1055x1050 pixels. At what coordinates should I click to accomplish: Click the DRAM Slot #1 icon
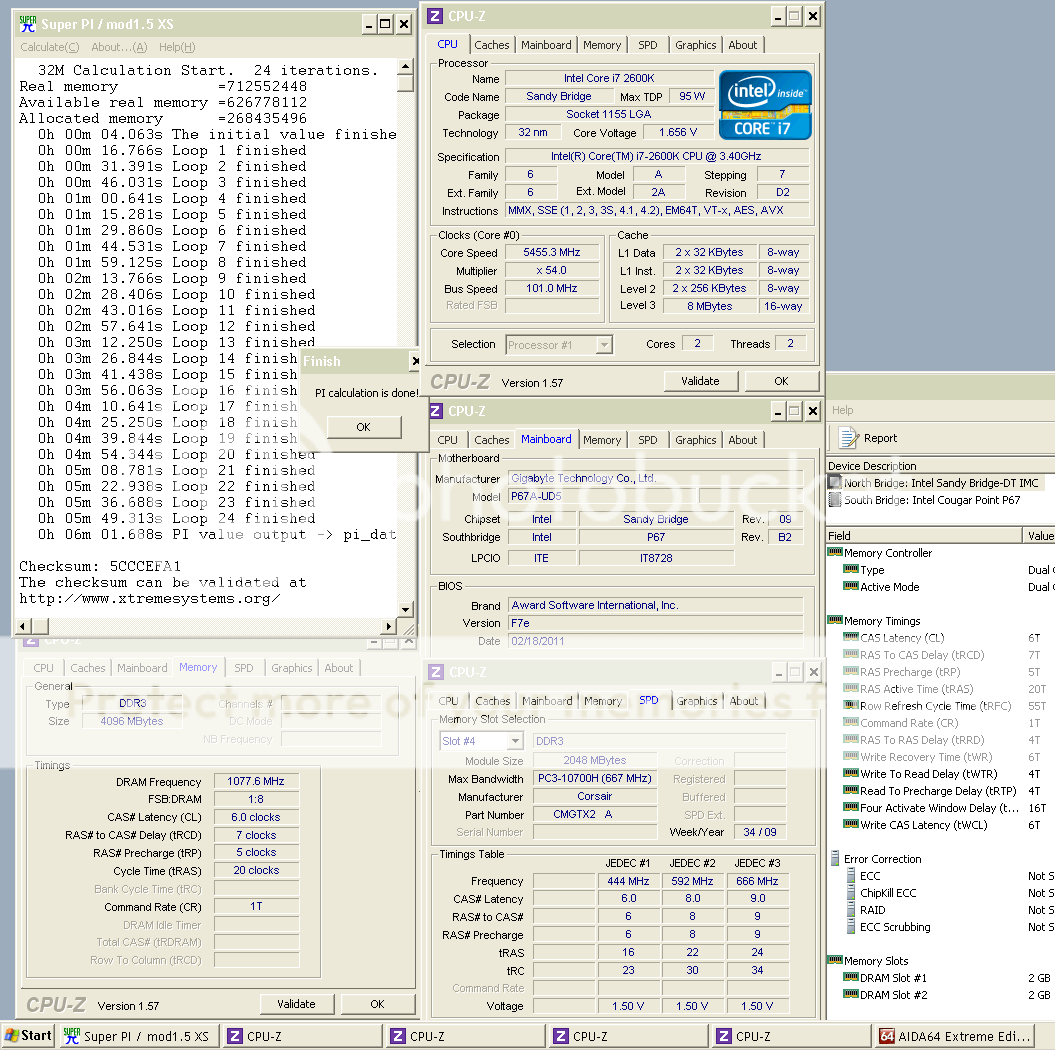(851, 978)
